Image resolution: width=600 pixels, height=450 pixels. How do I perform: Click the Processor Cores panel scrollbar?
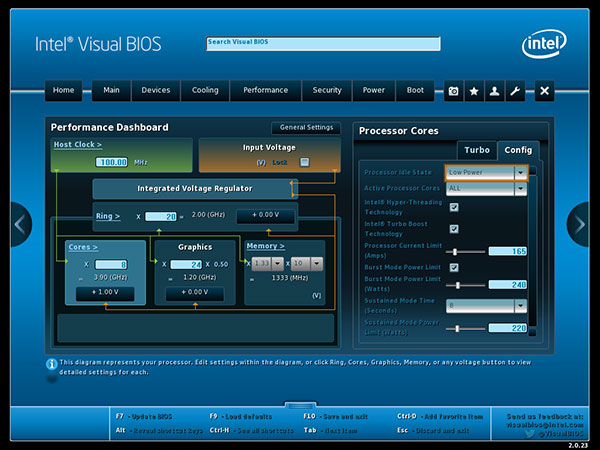point(532,251)
